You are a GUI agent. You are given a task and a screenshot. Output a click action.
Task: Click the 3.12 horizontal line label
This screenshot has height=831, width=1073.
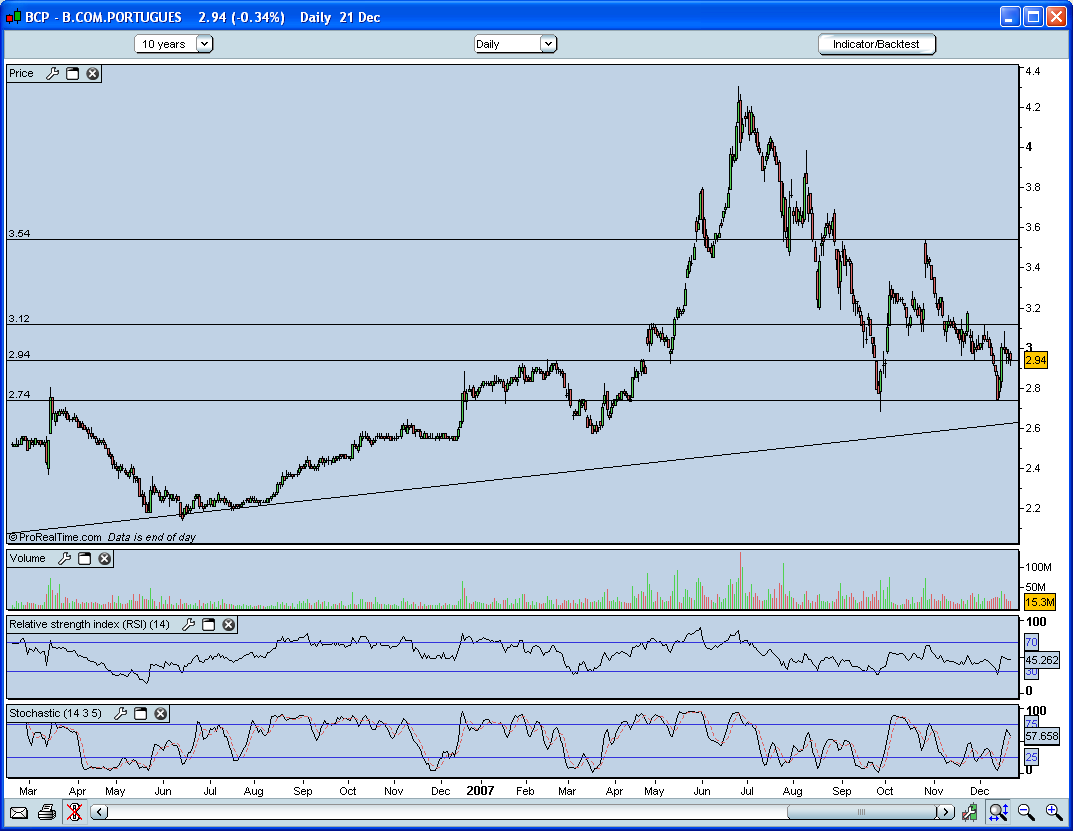(19, 318)
